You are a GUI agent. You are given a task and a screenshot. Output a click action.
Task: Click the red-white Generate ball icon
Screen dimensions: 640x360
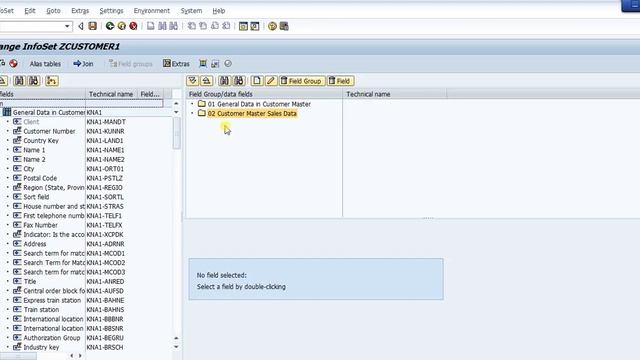tap(13, 63)
